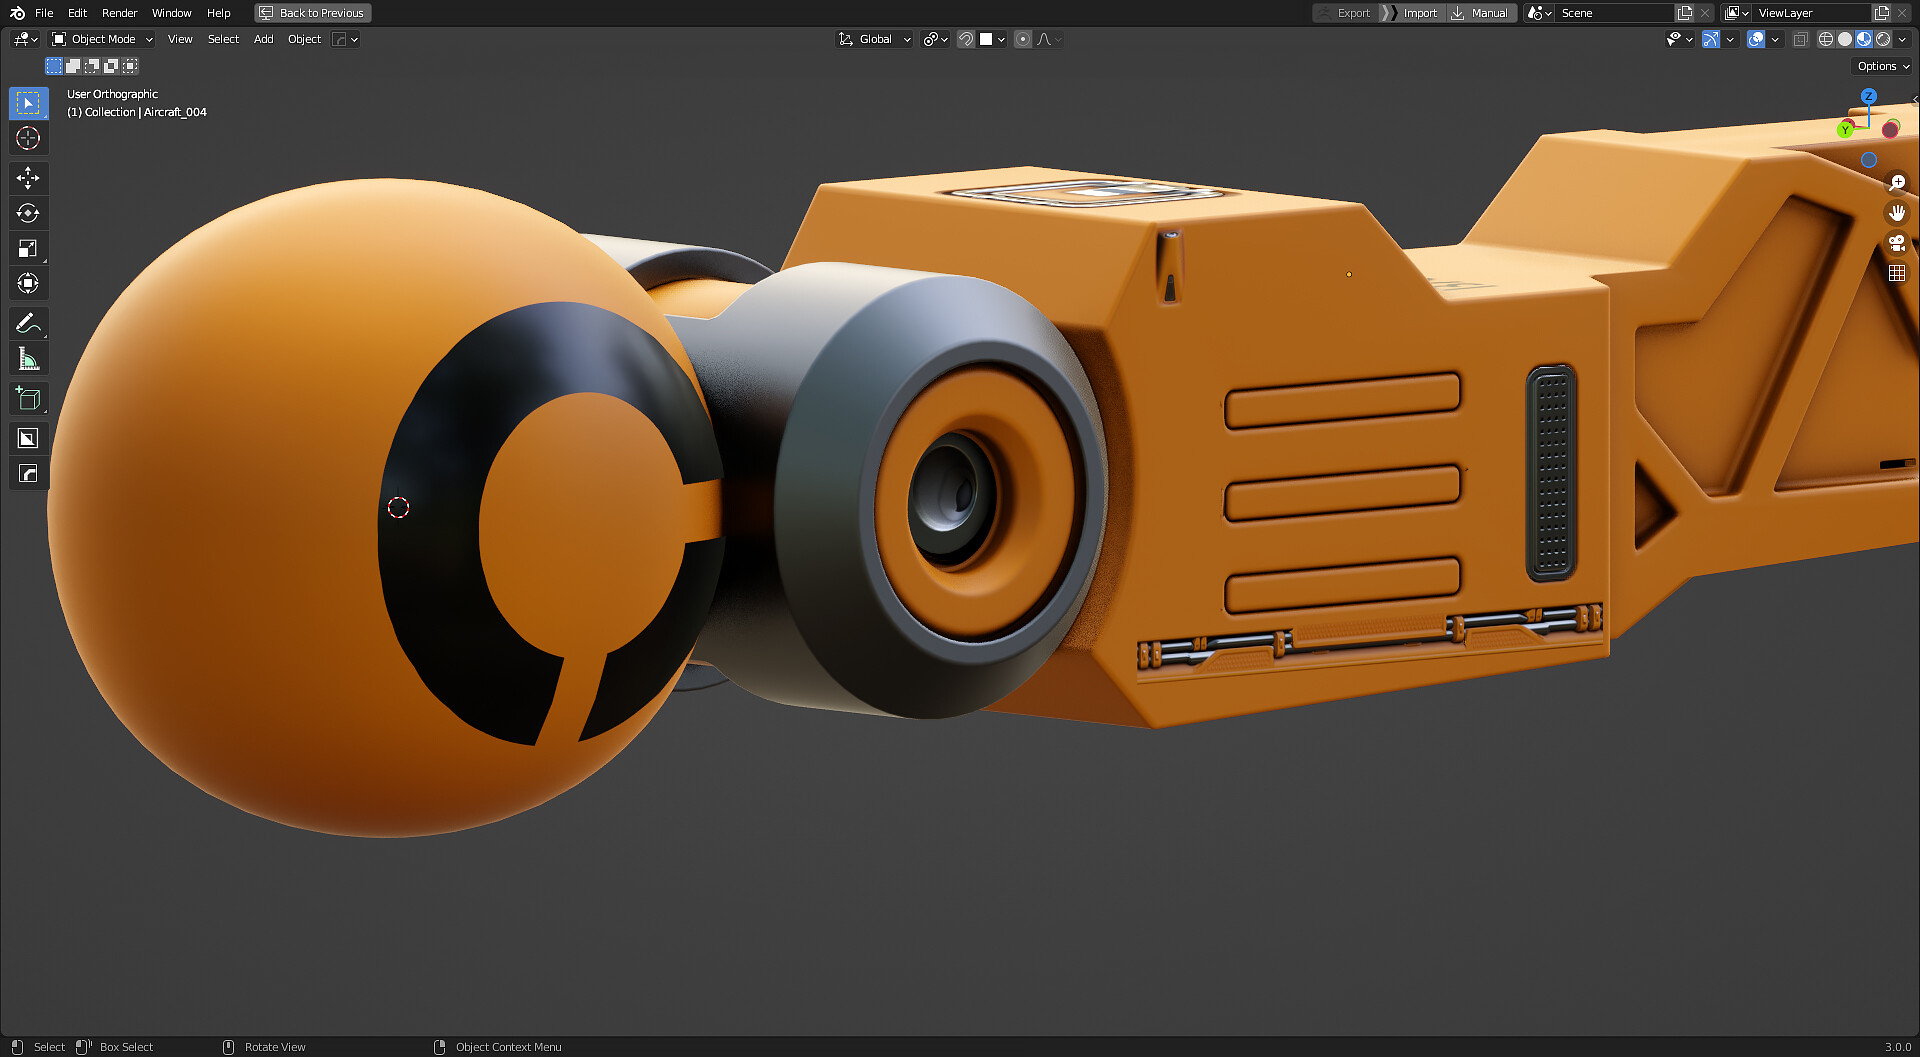The height and width of the screenshot is (1057, 1920).
Task: Open the Global transform orientation dropdown
Action: point(873,39)
